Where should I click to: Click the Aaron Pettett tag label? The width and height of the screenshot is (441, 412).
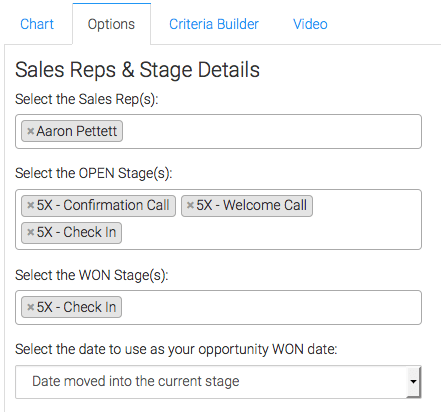click(x=77, y=131)
